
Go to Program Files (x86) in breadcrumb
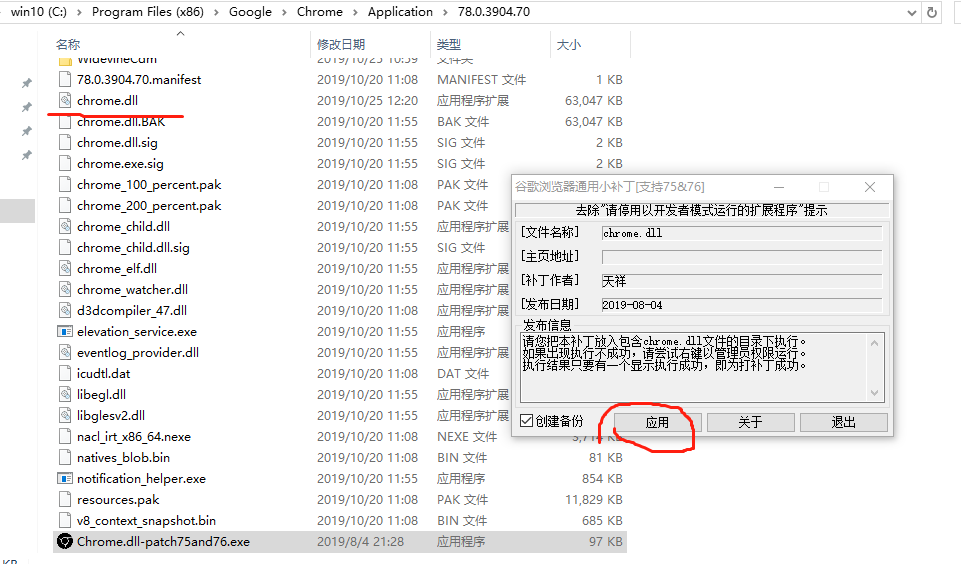(148, 12)
